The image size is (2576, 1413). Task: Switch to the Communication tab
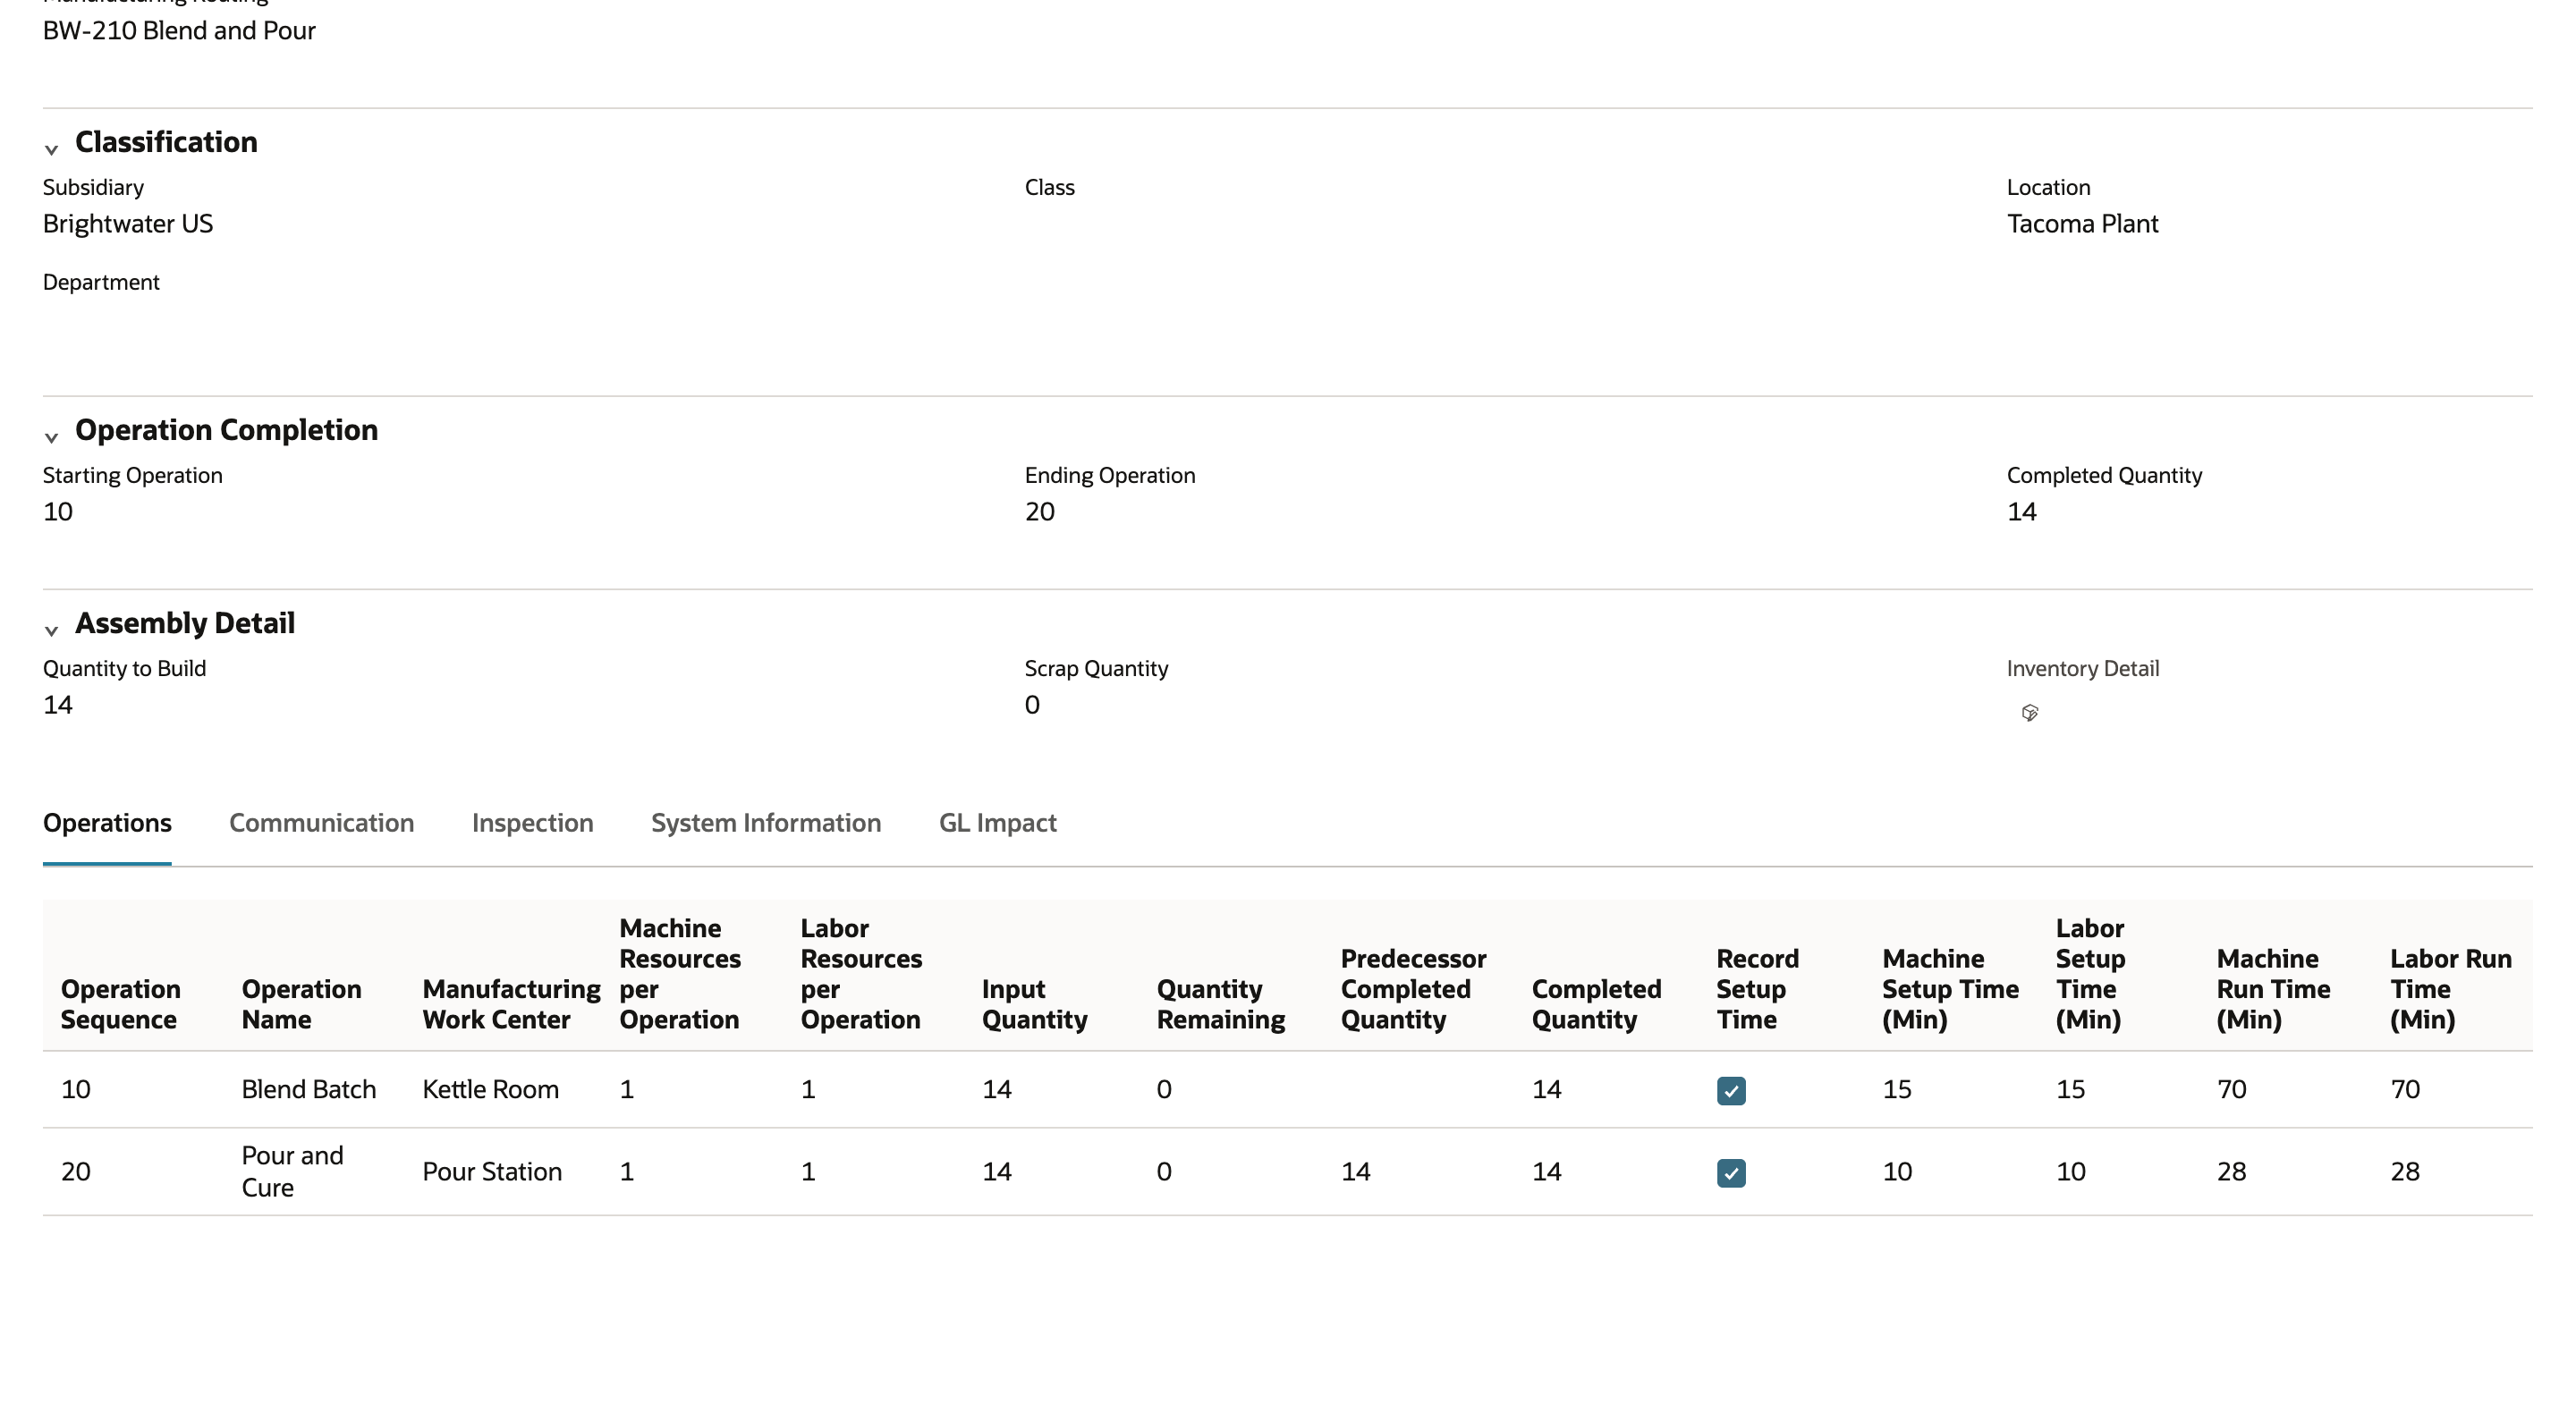pos(321,823)
